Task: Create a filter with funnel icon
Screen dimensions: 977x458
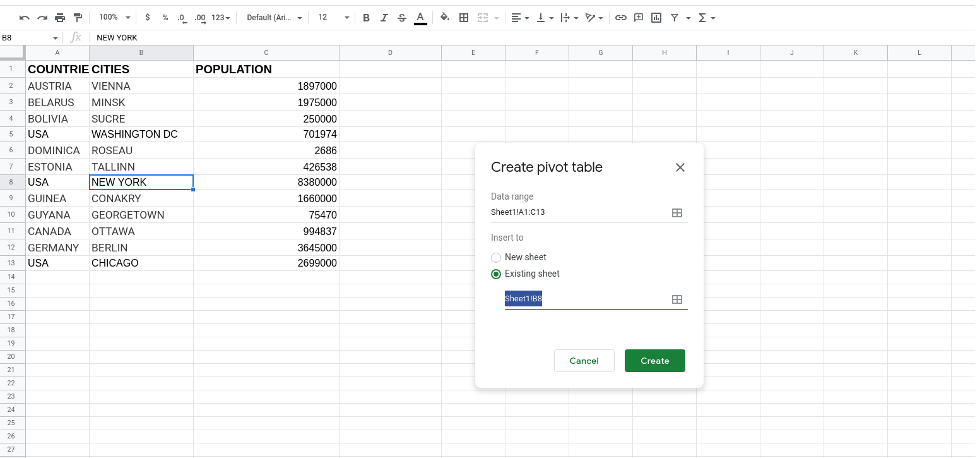Action: [x=675, y=18]
